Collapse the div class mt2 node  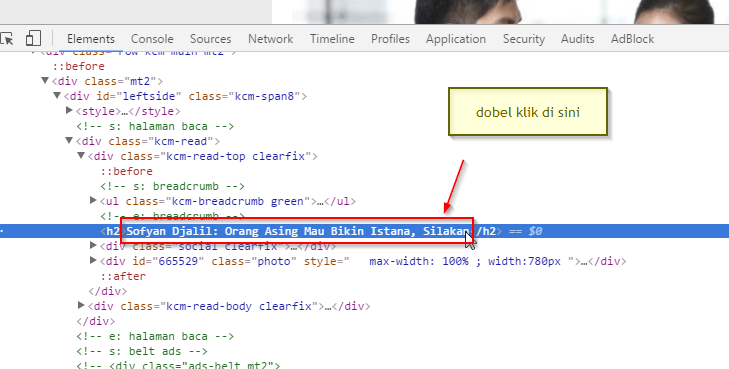click(45, 80)
